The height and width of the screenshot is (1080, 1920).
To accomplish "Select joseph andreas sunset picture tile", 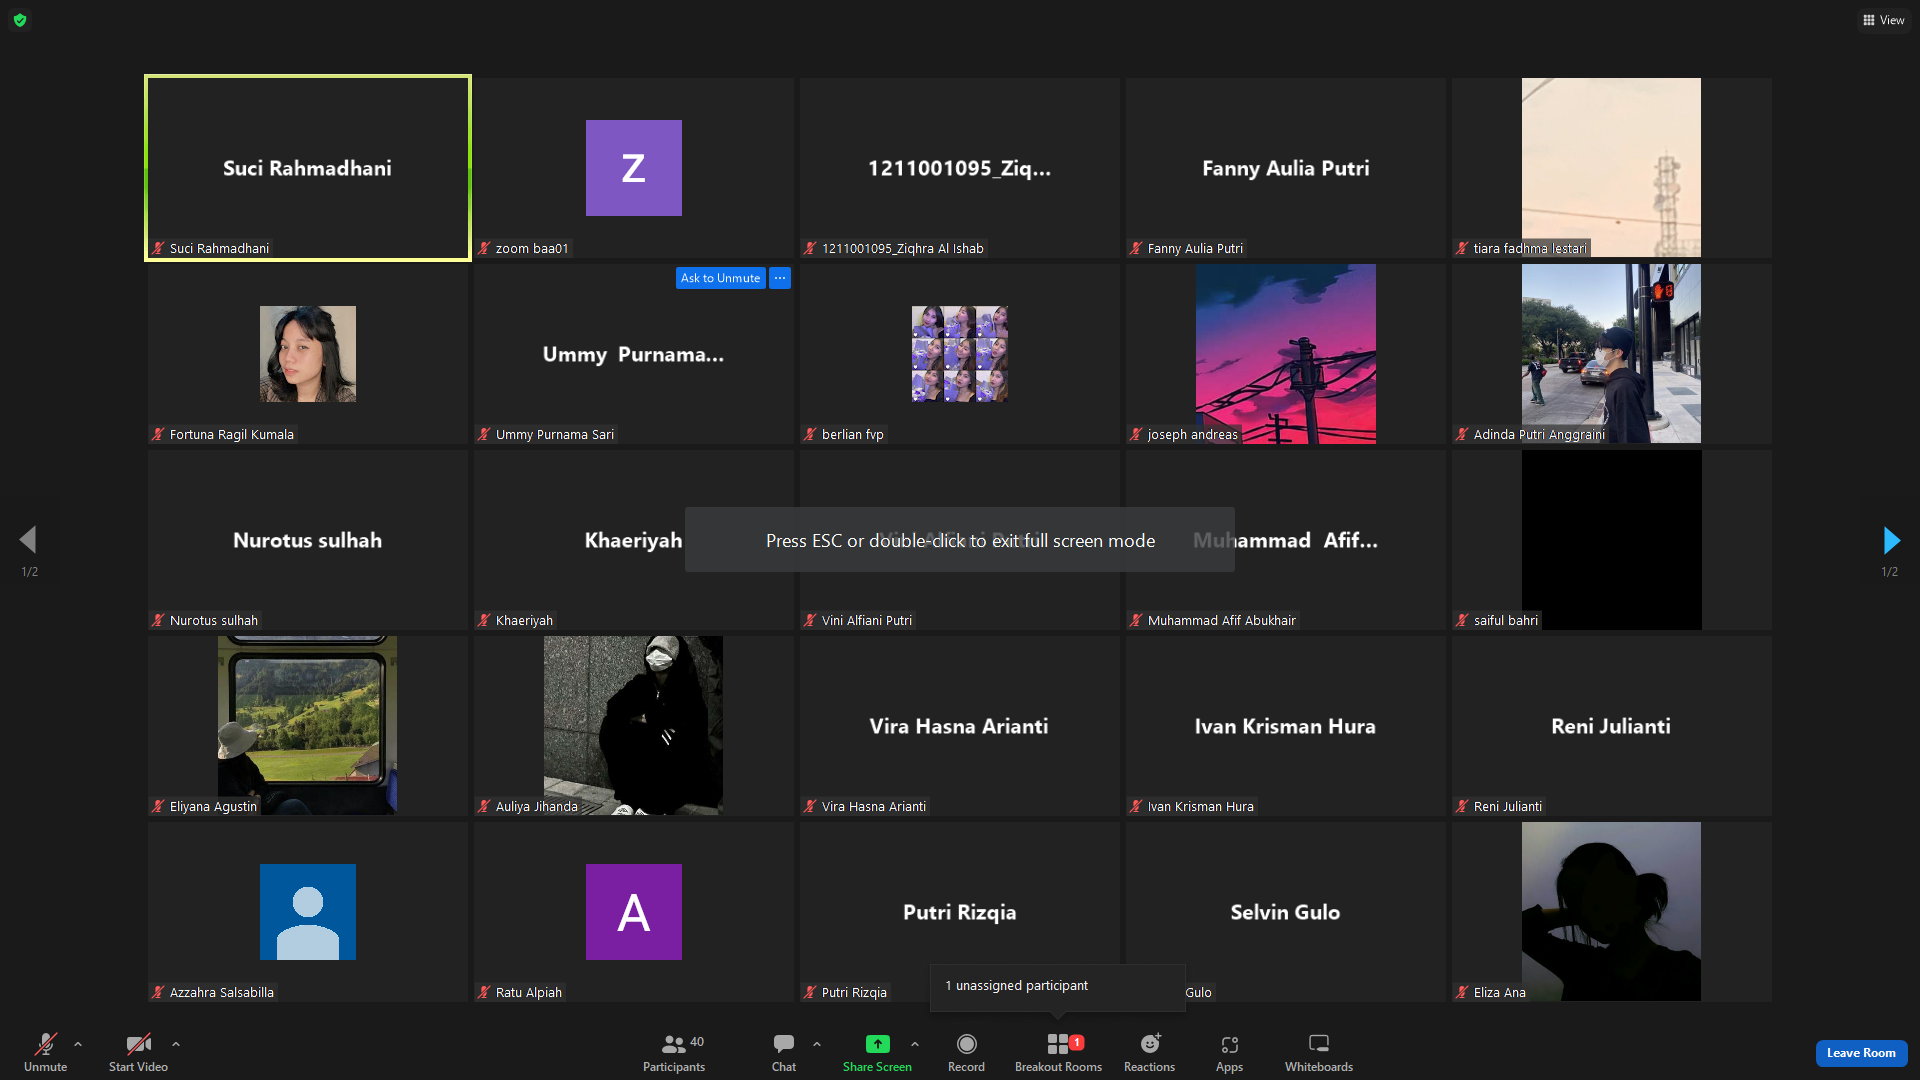I will click(1286, 354).
